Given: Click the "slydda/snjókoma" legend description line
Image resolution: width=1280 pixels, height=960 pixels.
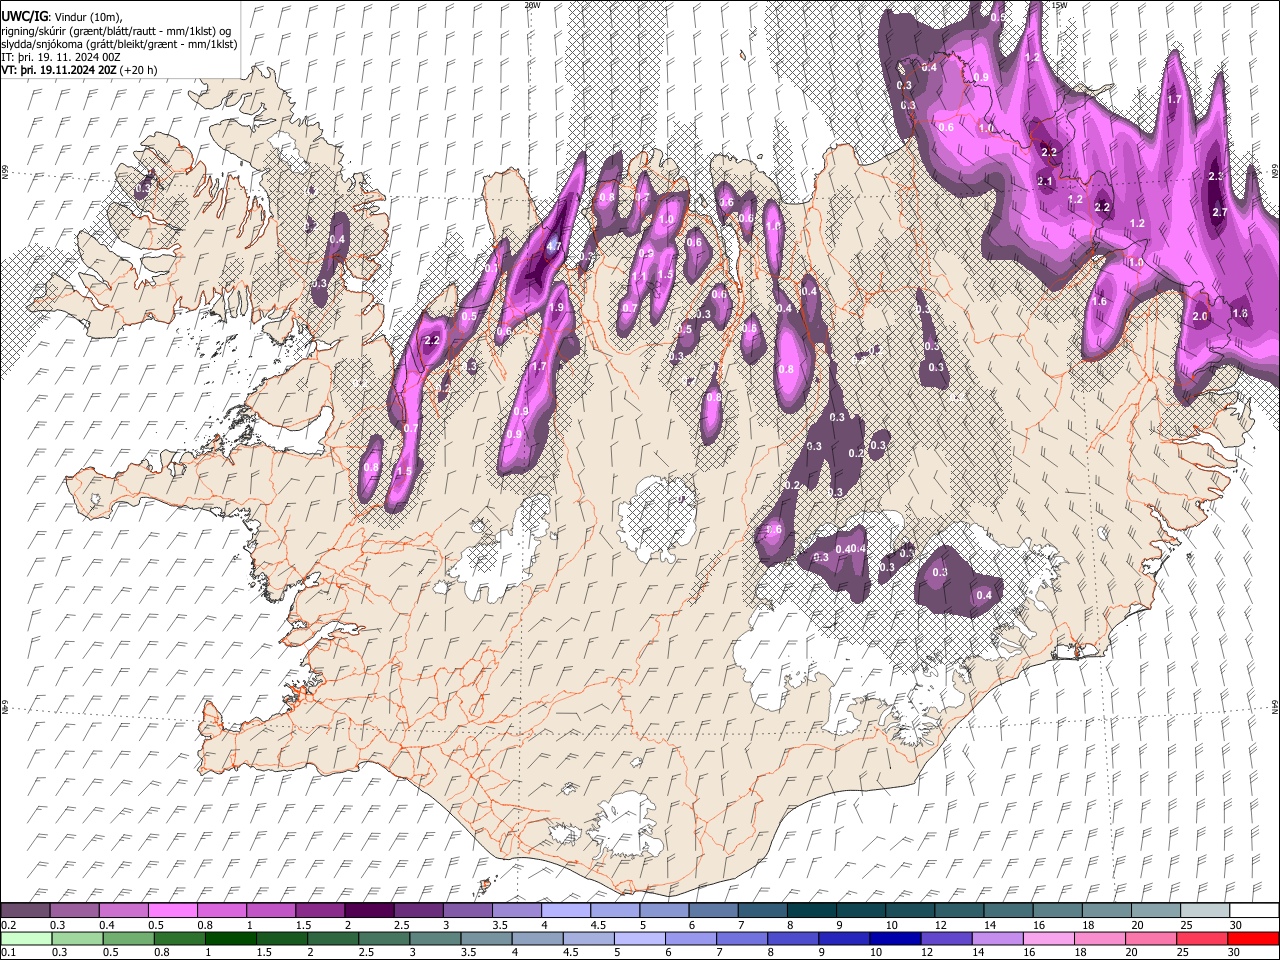Looking at the screenshot, I should [x=119, y=44].
